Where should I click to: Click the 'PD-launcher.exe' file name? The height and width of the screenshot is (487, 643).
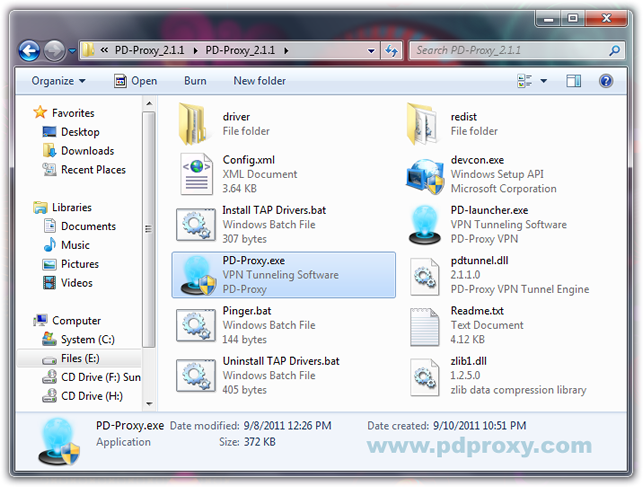tap(489, 210)
